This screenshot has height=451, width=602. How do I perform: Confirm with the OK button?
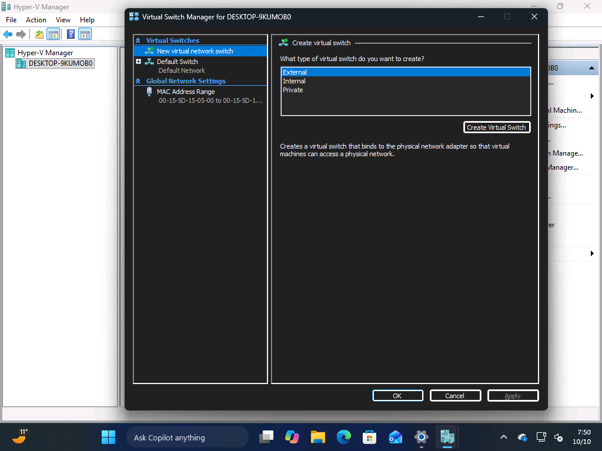[x=397, y=396]
